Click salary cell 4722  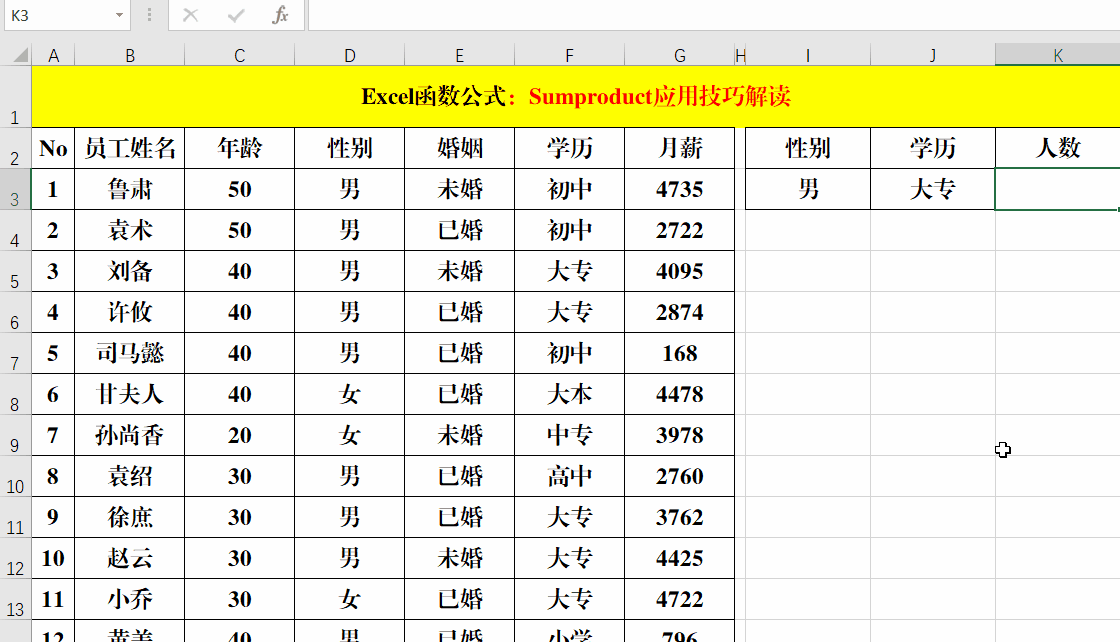[679, 599]
